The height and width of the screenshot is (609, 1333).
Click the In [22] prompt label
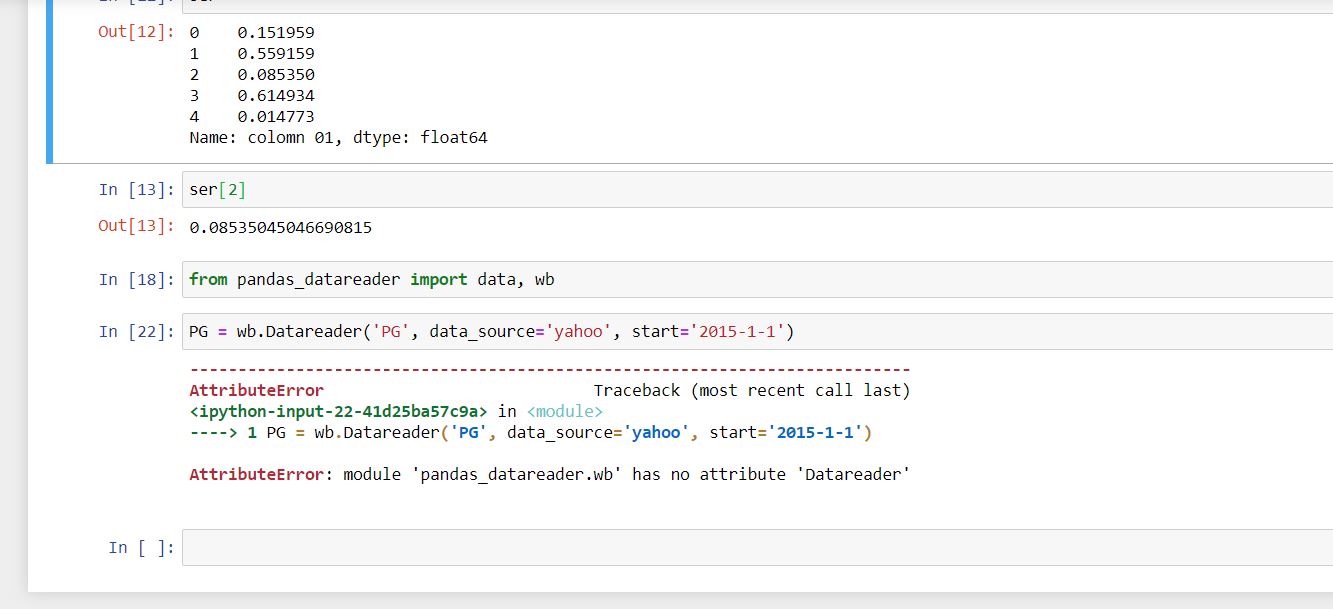click(x=137, y=331)
